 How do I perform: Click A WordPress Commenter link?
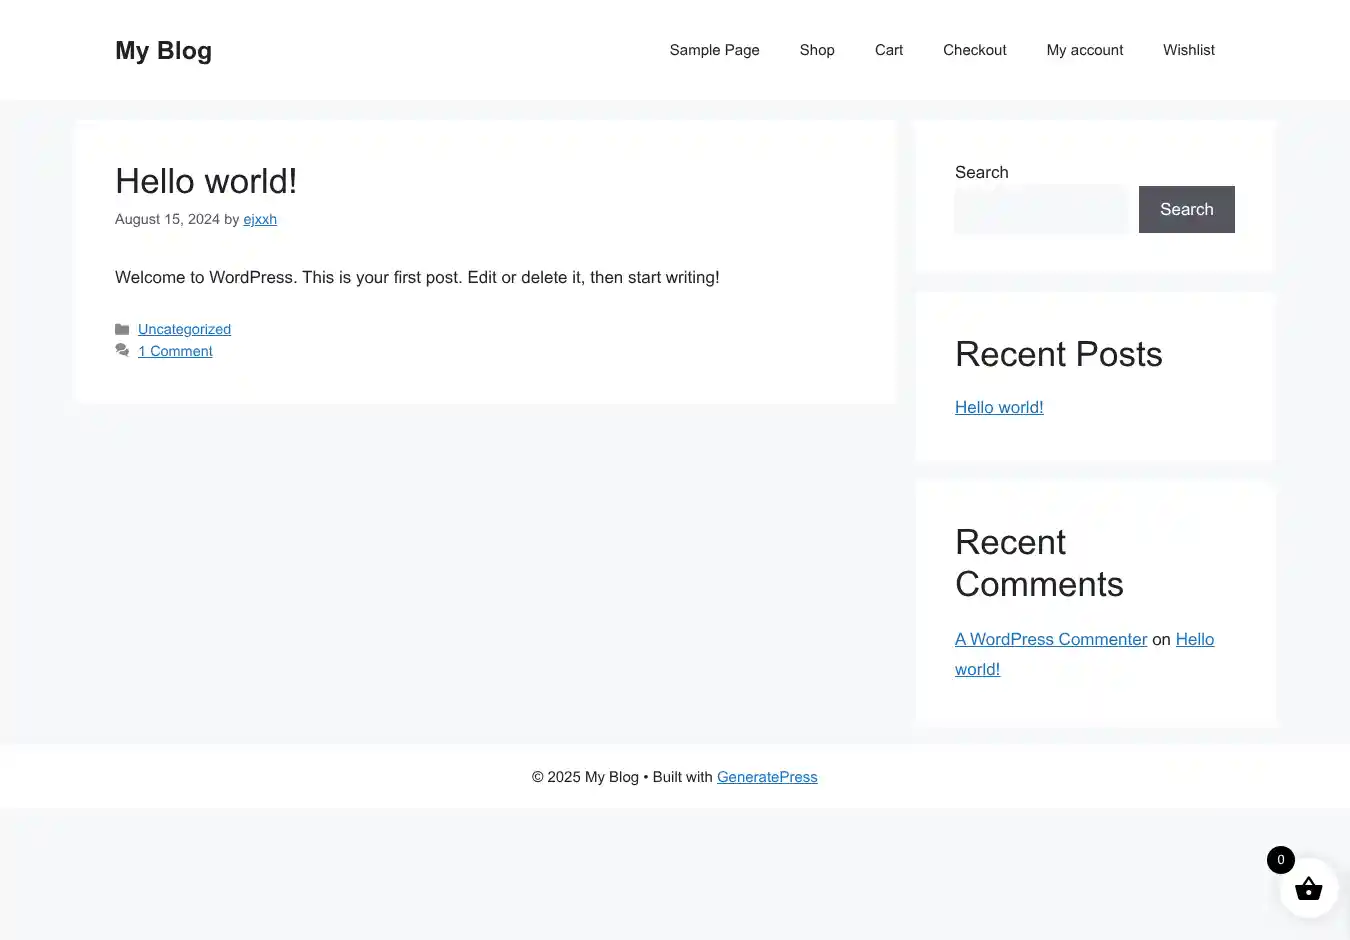click(1050, 639)
